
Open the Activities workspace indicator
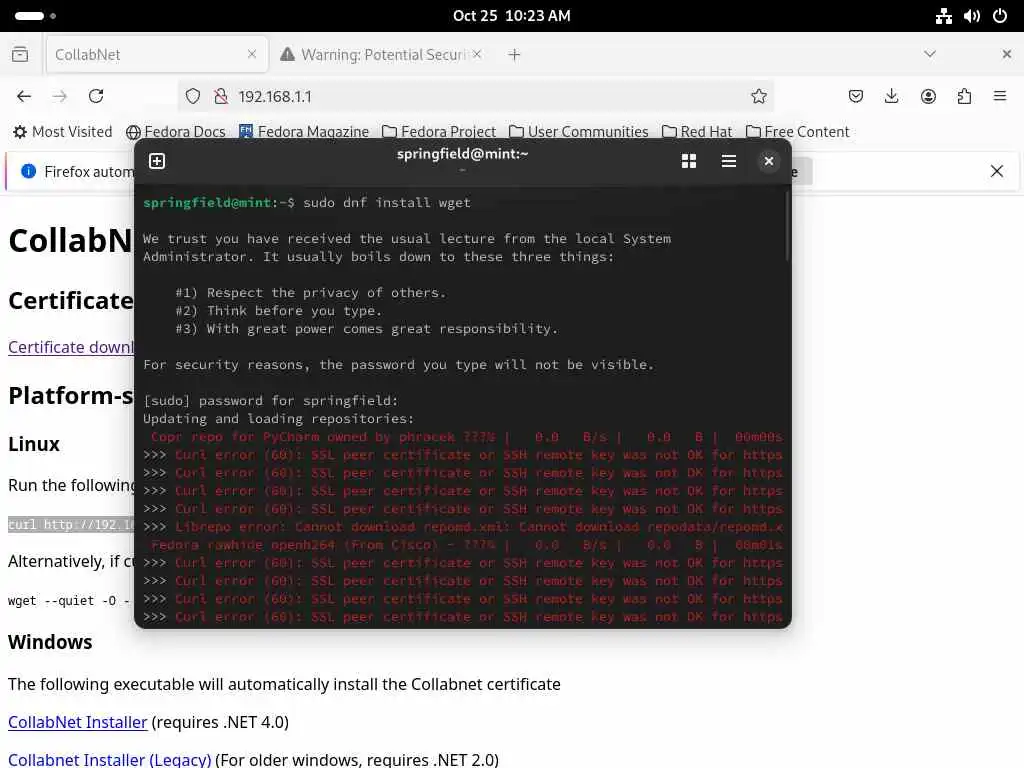[x=35, y=16]
